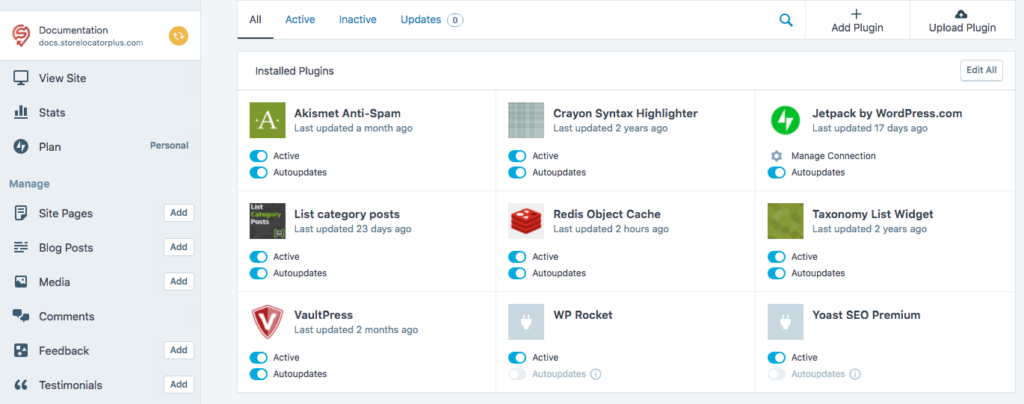
Task: Switch to the Inactive plugins tab
Action: point(357,19)
